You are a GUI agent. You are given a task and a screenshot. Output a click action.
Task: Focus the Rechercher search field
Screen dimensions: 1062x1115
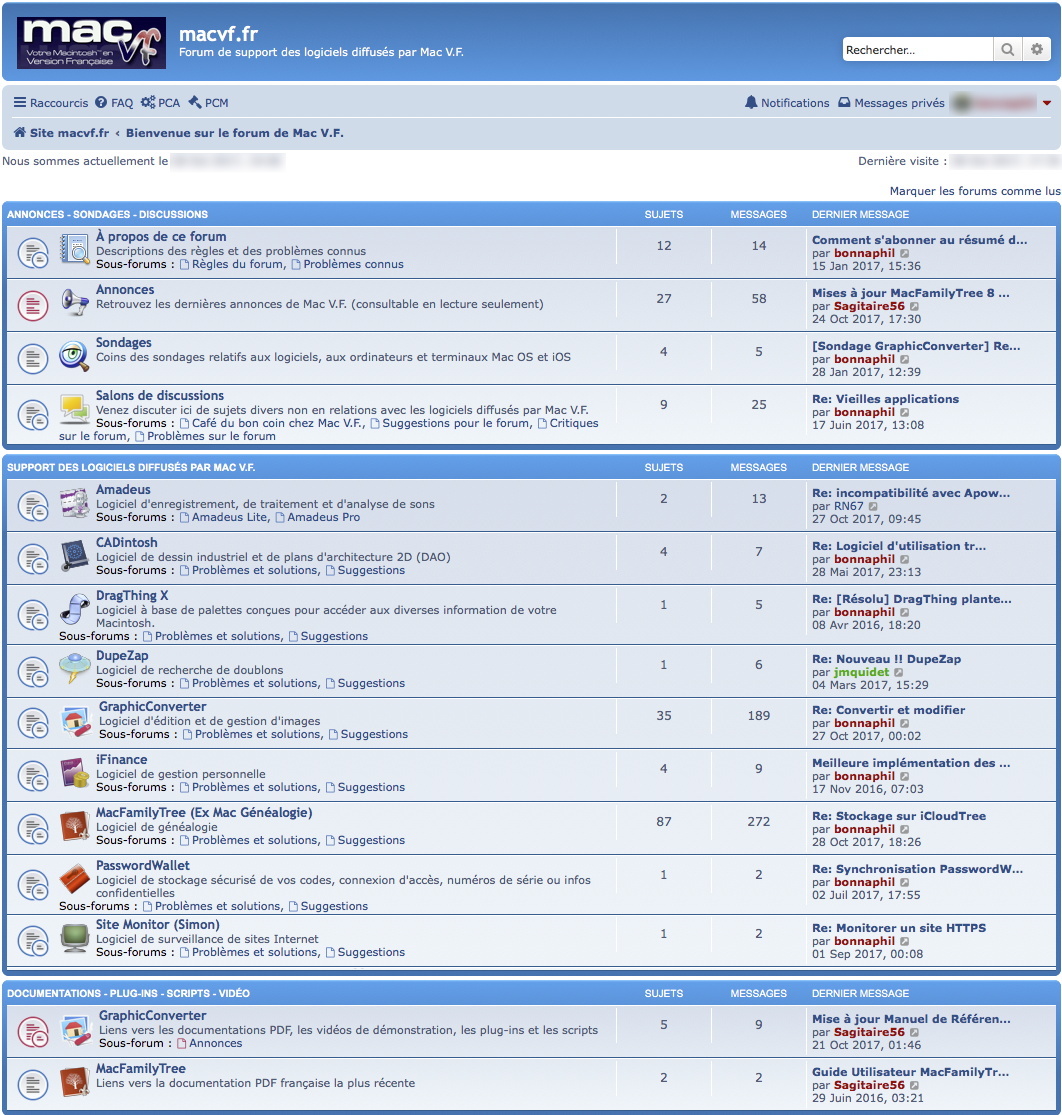[x=918, y=49]
